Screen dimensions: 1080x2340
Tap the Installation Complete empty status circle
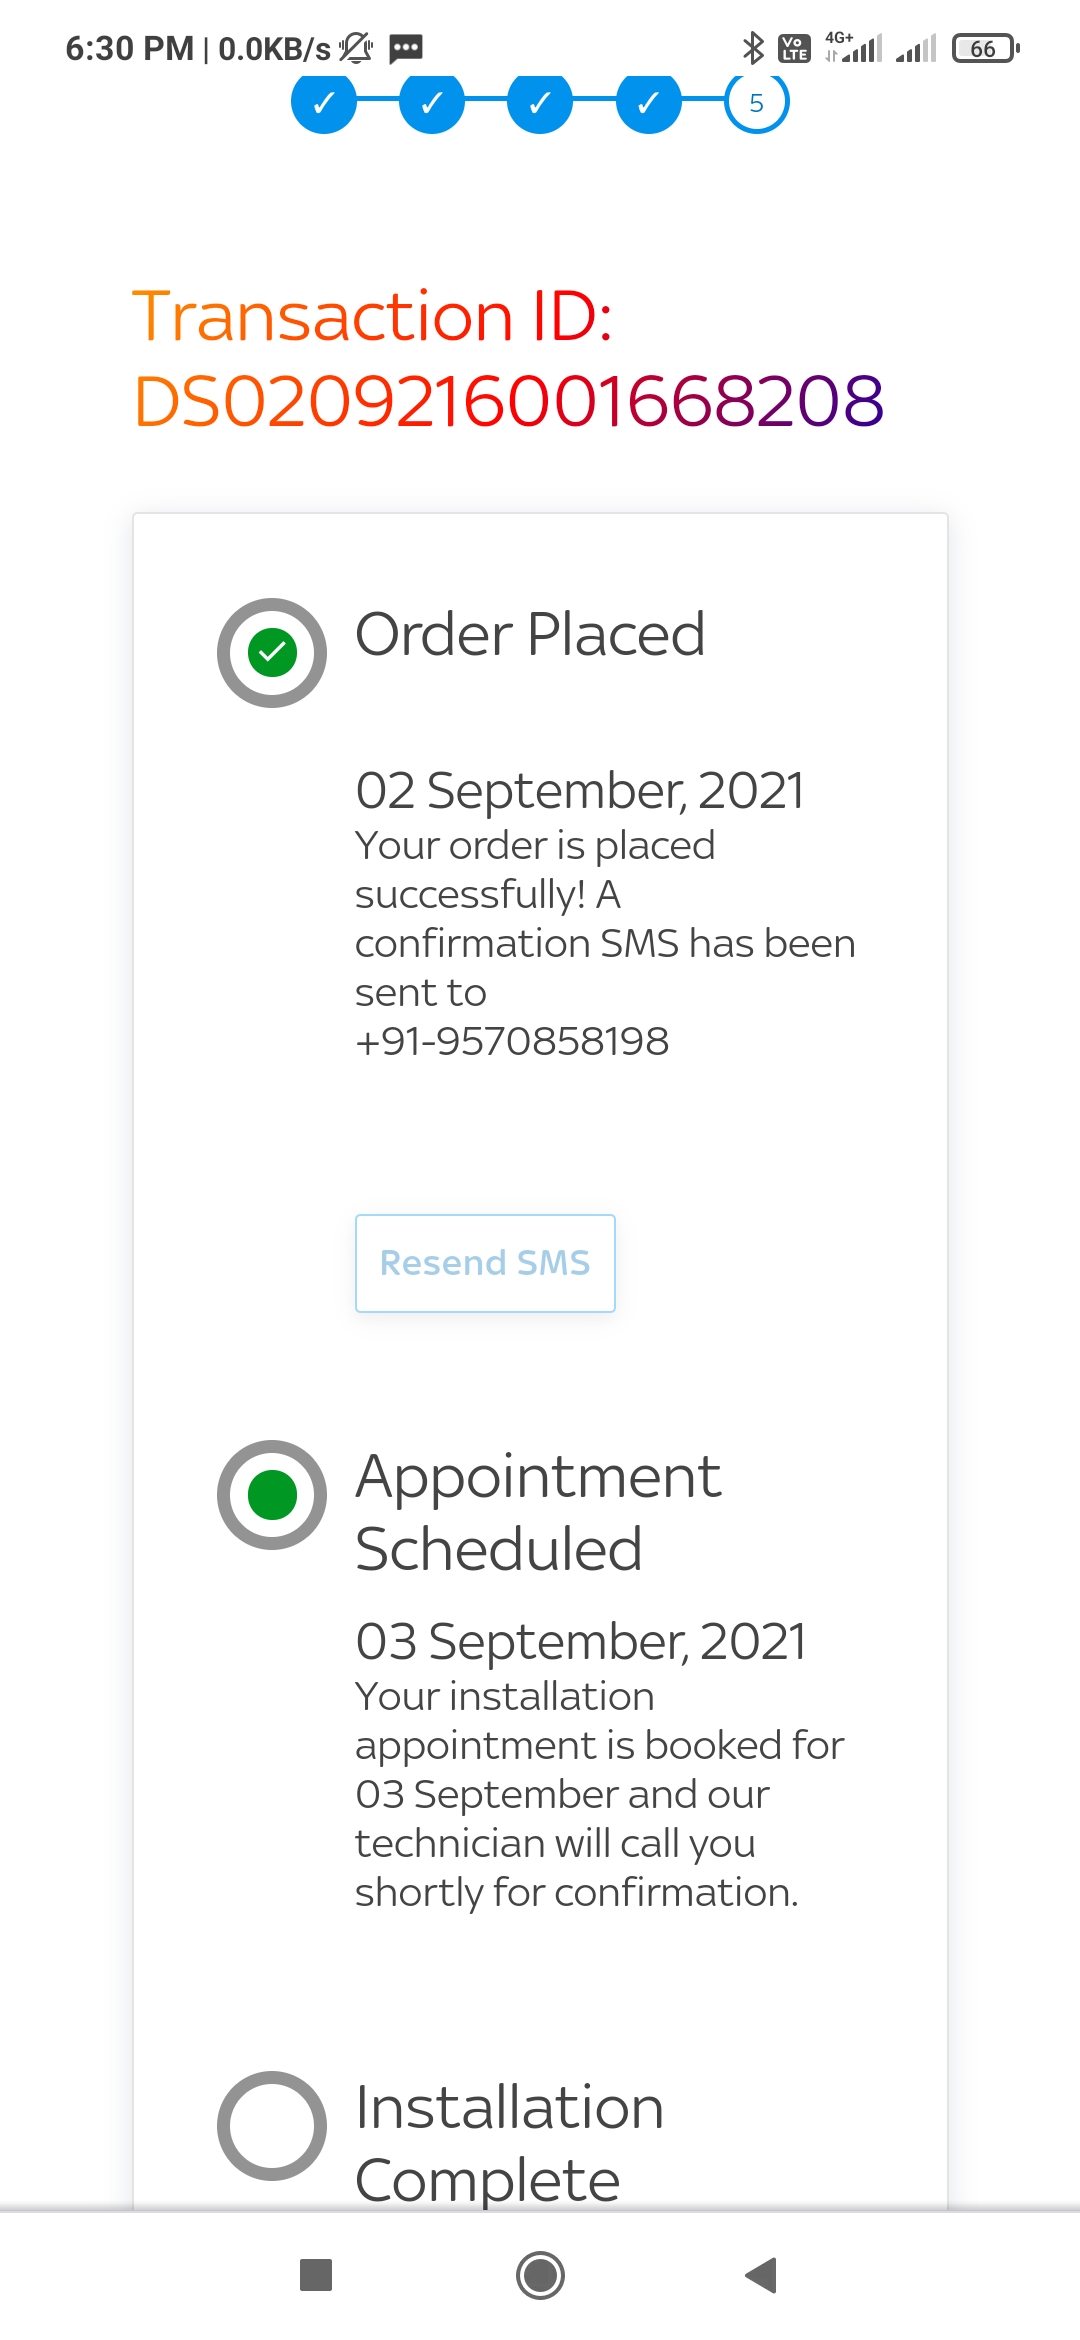(272, 2126)
